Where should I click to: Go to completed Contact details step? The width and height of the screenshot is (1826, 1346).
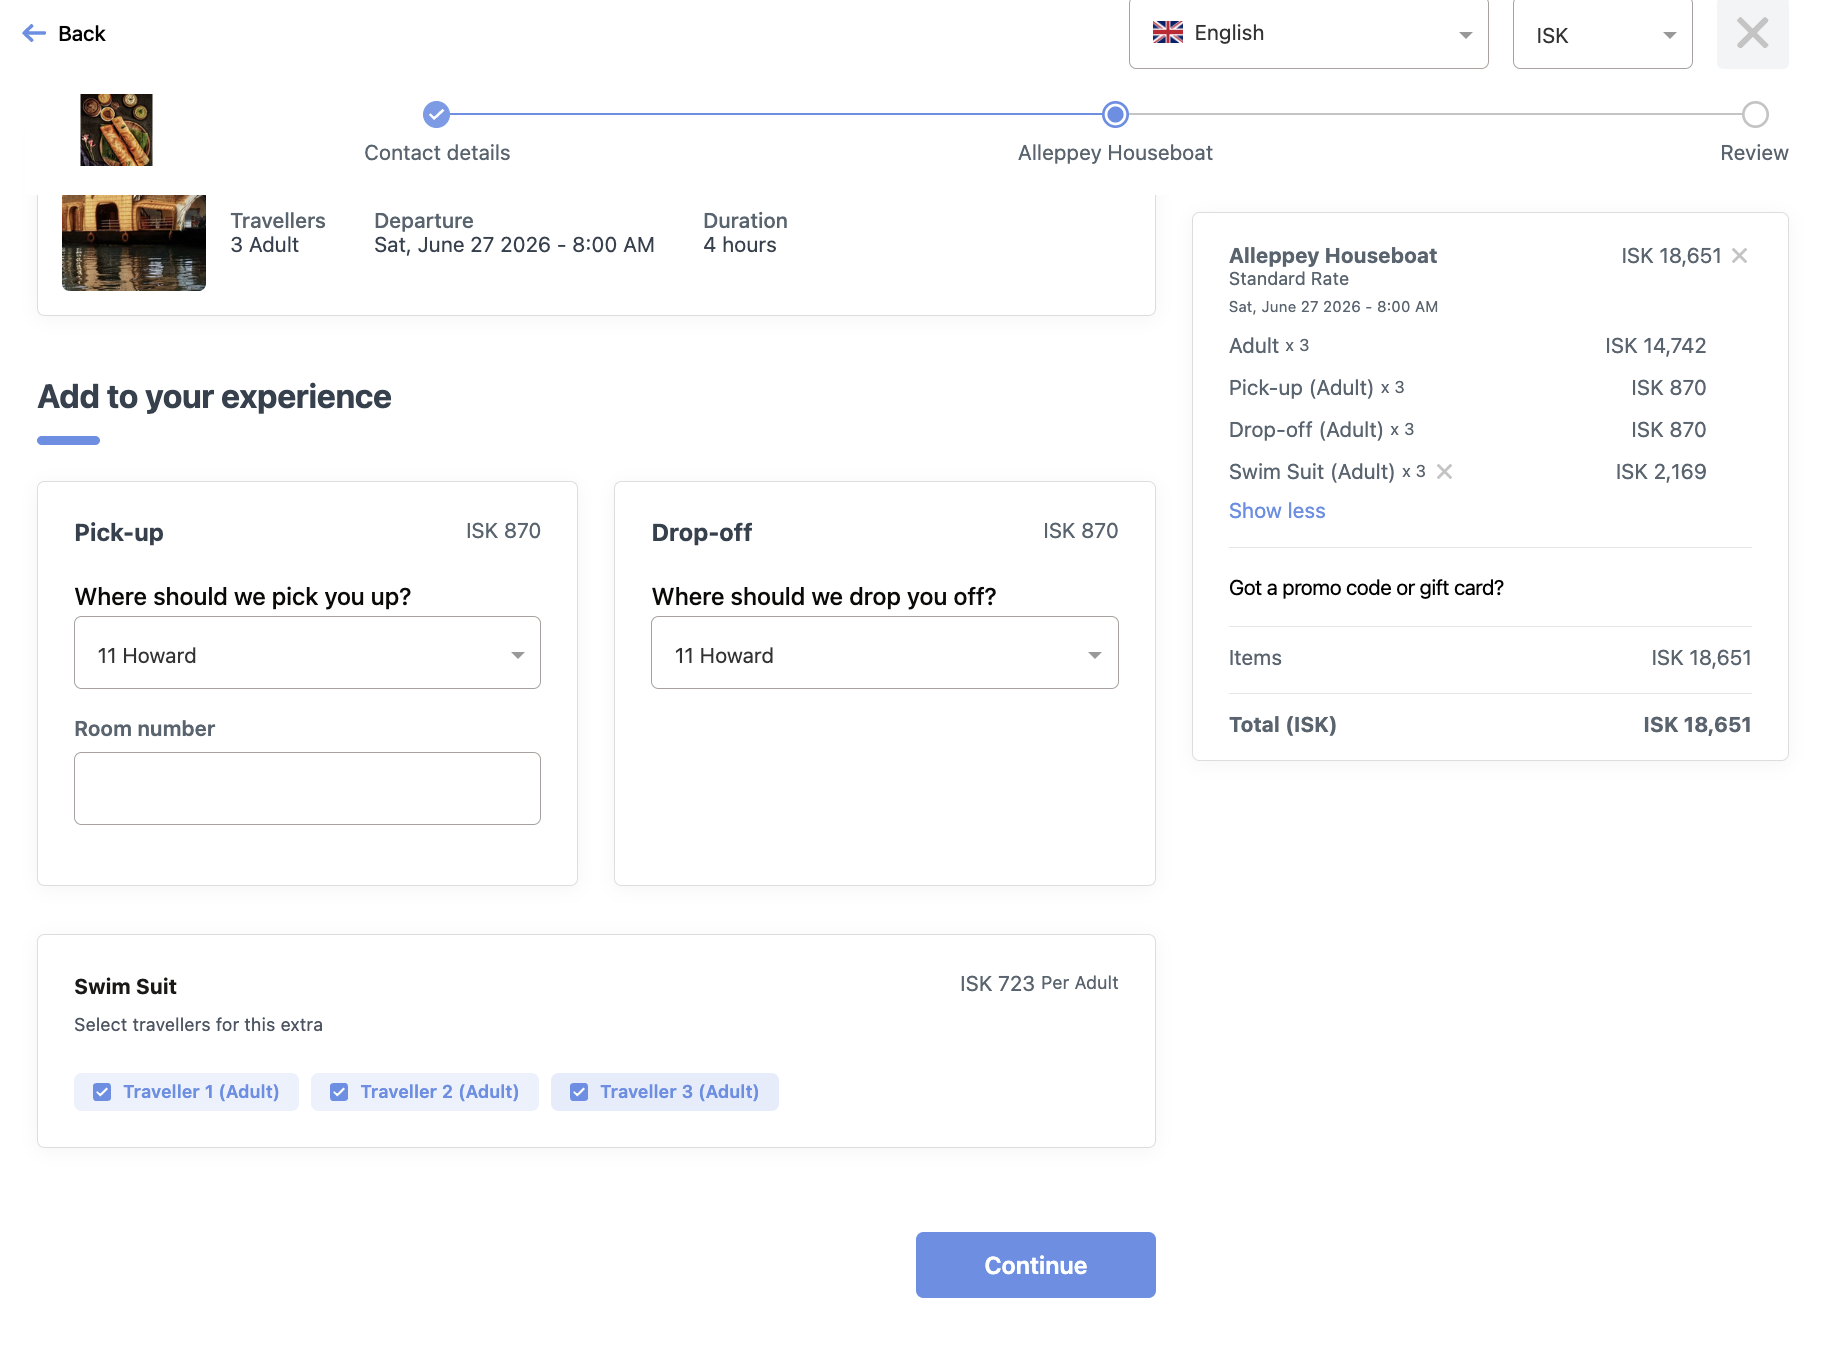tap(436, 115)
